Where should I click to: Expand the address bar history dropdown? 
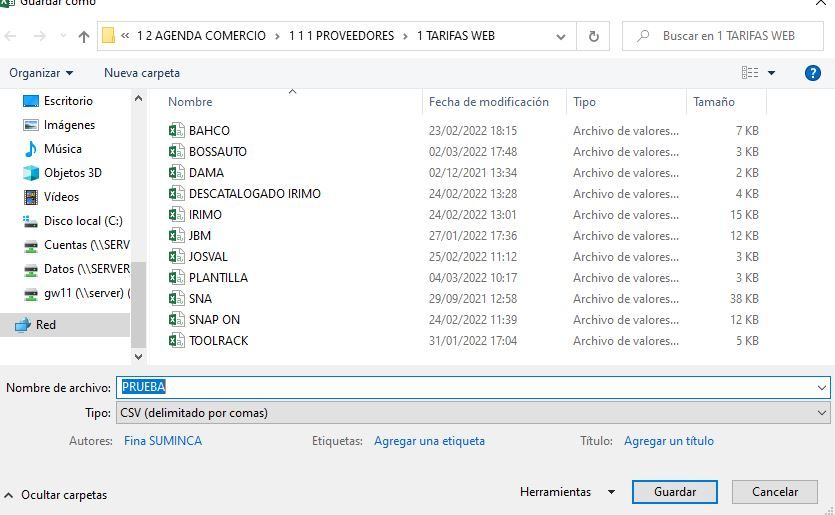coord(561,36)
